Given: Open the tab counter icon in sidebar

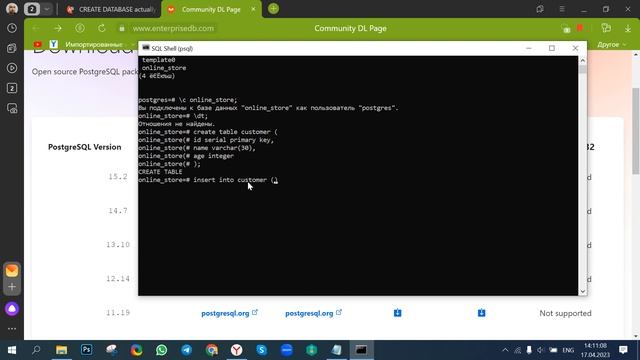Looking at the screenshot, I should click(12, 88).
